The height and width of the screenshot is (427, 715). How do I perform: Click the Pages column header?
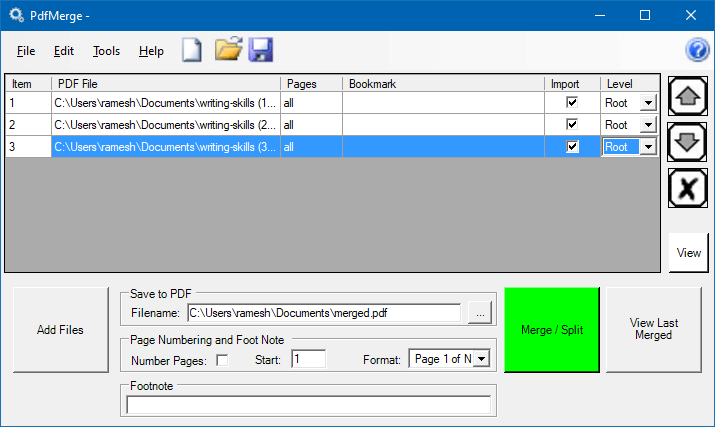[x=311, y=83]
